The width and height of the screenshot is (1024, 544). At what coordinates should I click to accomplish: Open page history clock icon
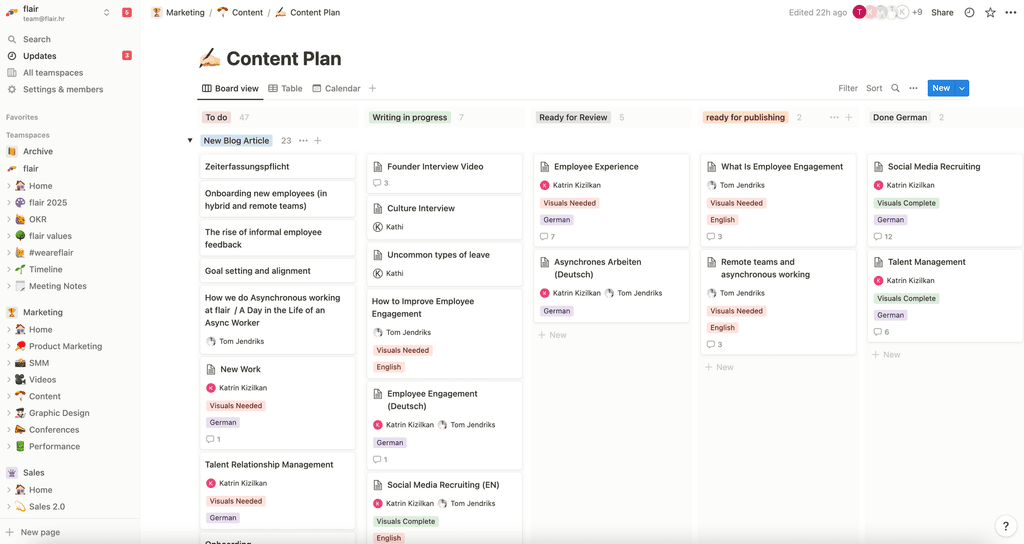(969, 12)
